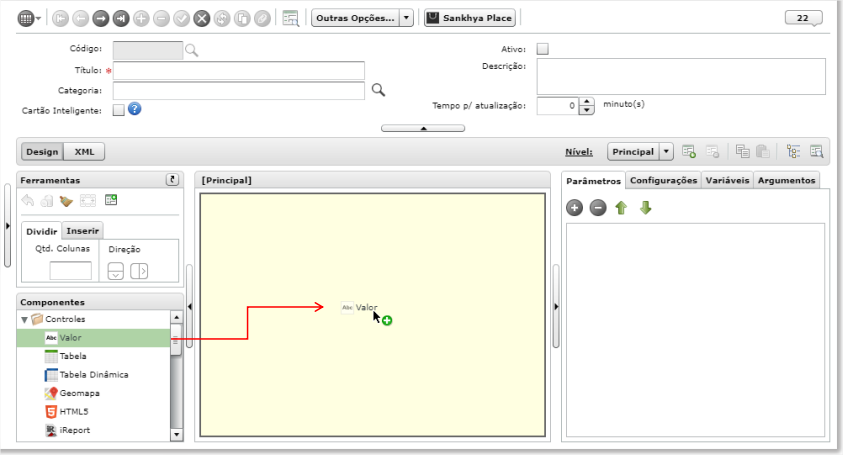The height and width of the screenshot is (455, 843).
Task: Click the 22 notifications badge
Action: (x=803, y=18)
